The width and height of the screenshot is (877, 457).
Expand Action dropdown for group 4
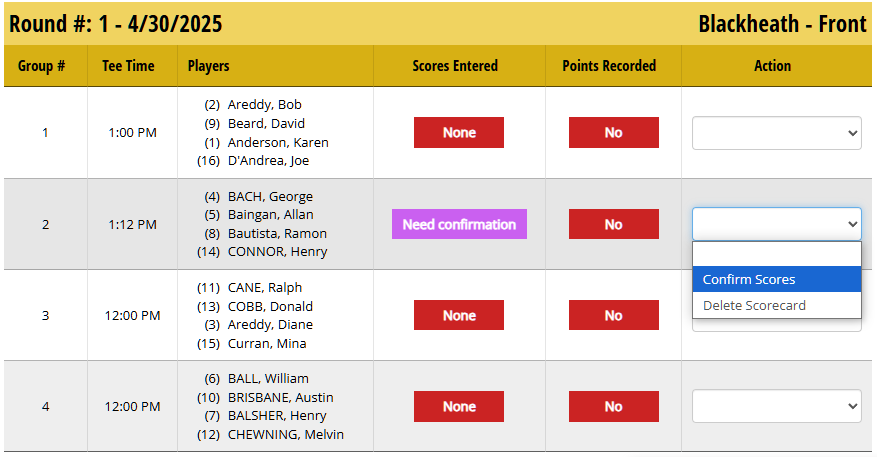(776, 406)
